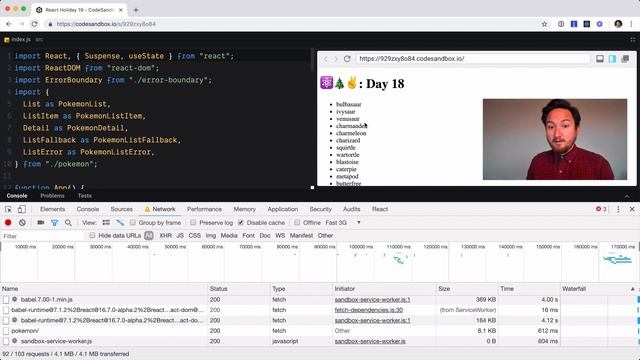Sort network table by Size column
Viewport: 640px width, 360px height.
467,289
